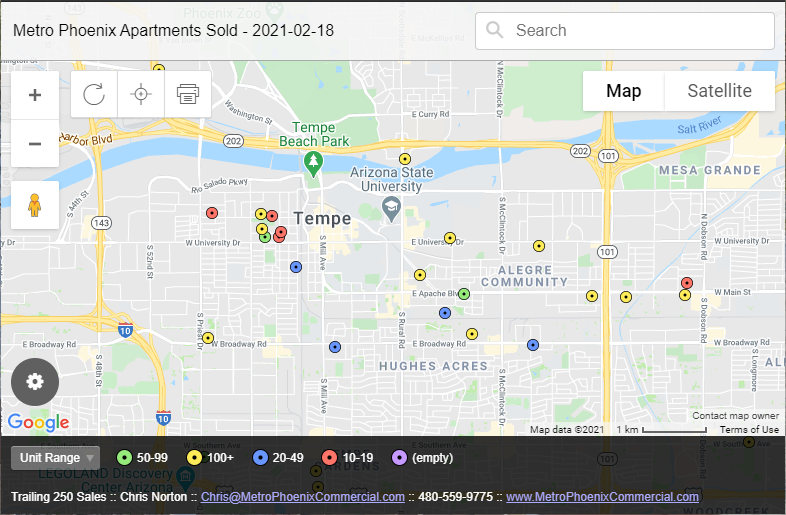The image size is (786, 515).
Task: Click the map scale 1 km control
Action: tap(661, 430)
